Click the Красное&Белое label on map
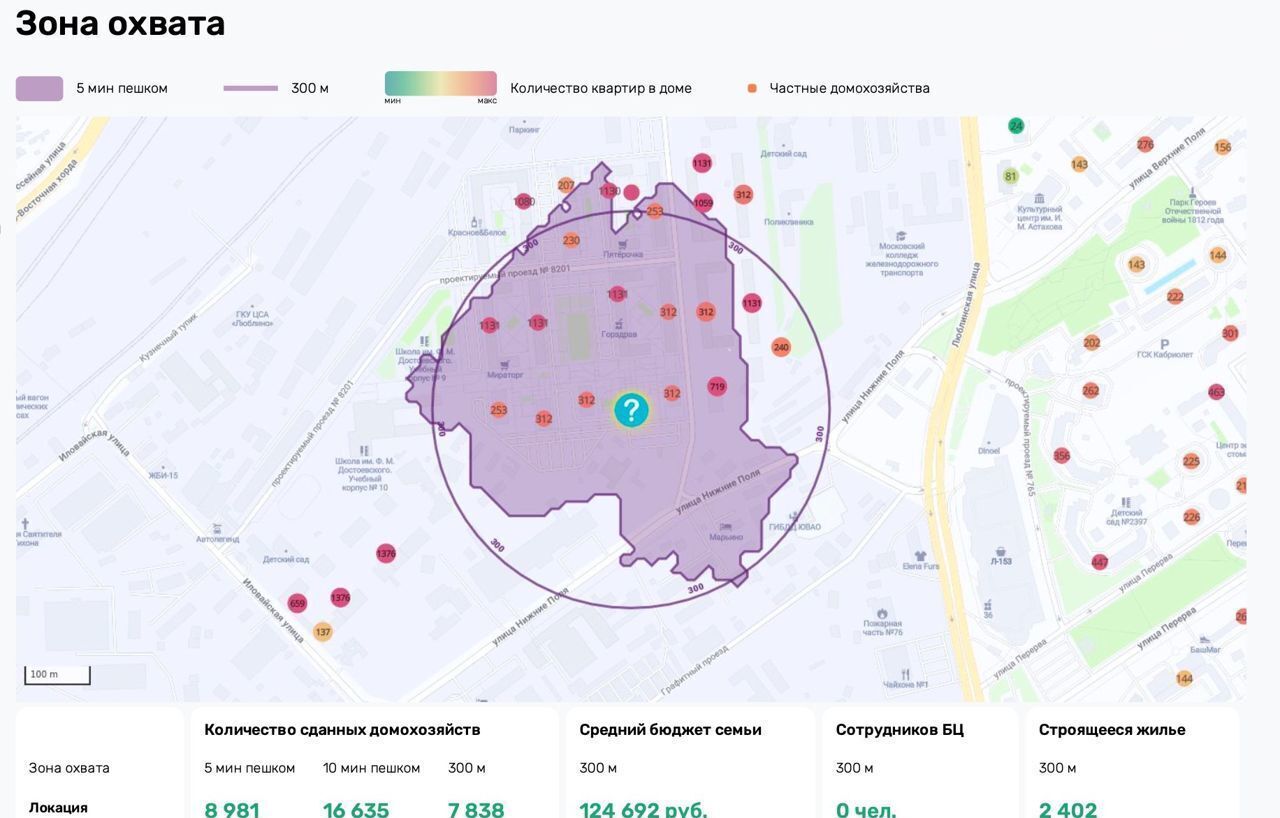This screenshot has height=818, width=1280. (x=477, y=233)
